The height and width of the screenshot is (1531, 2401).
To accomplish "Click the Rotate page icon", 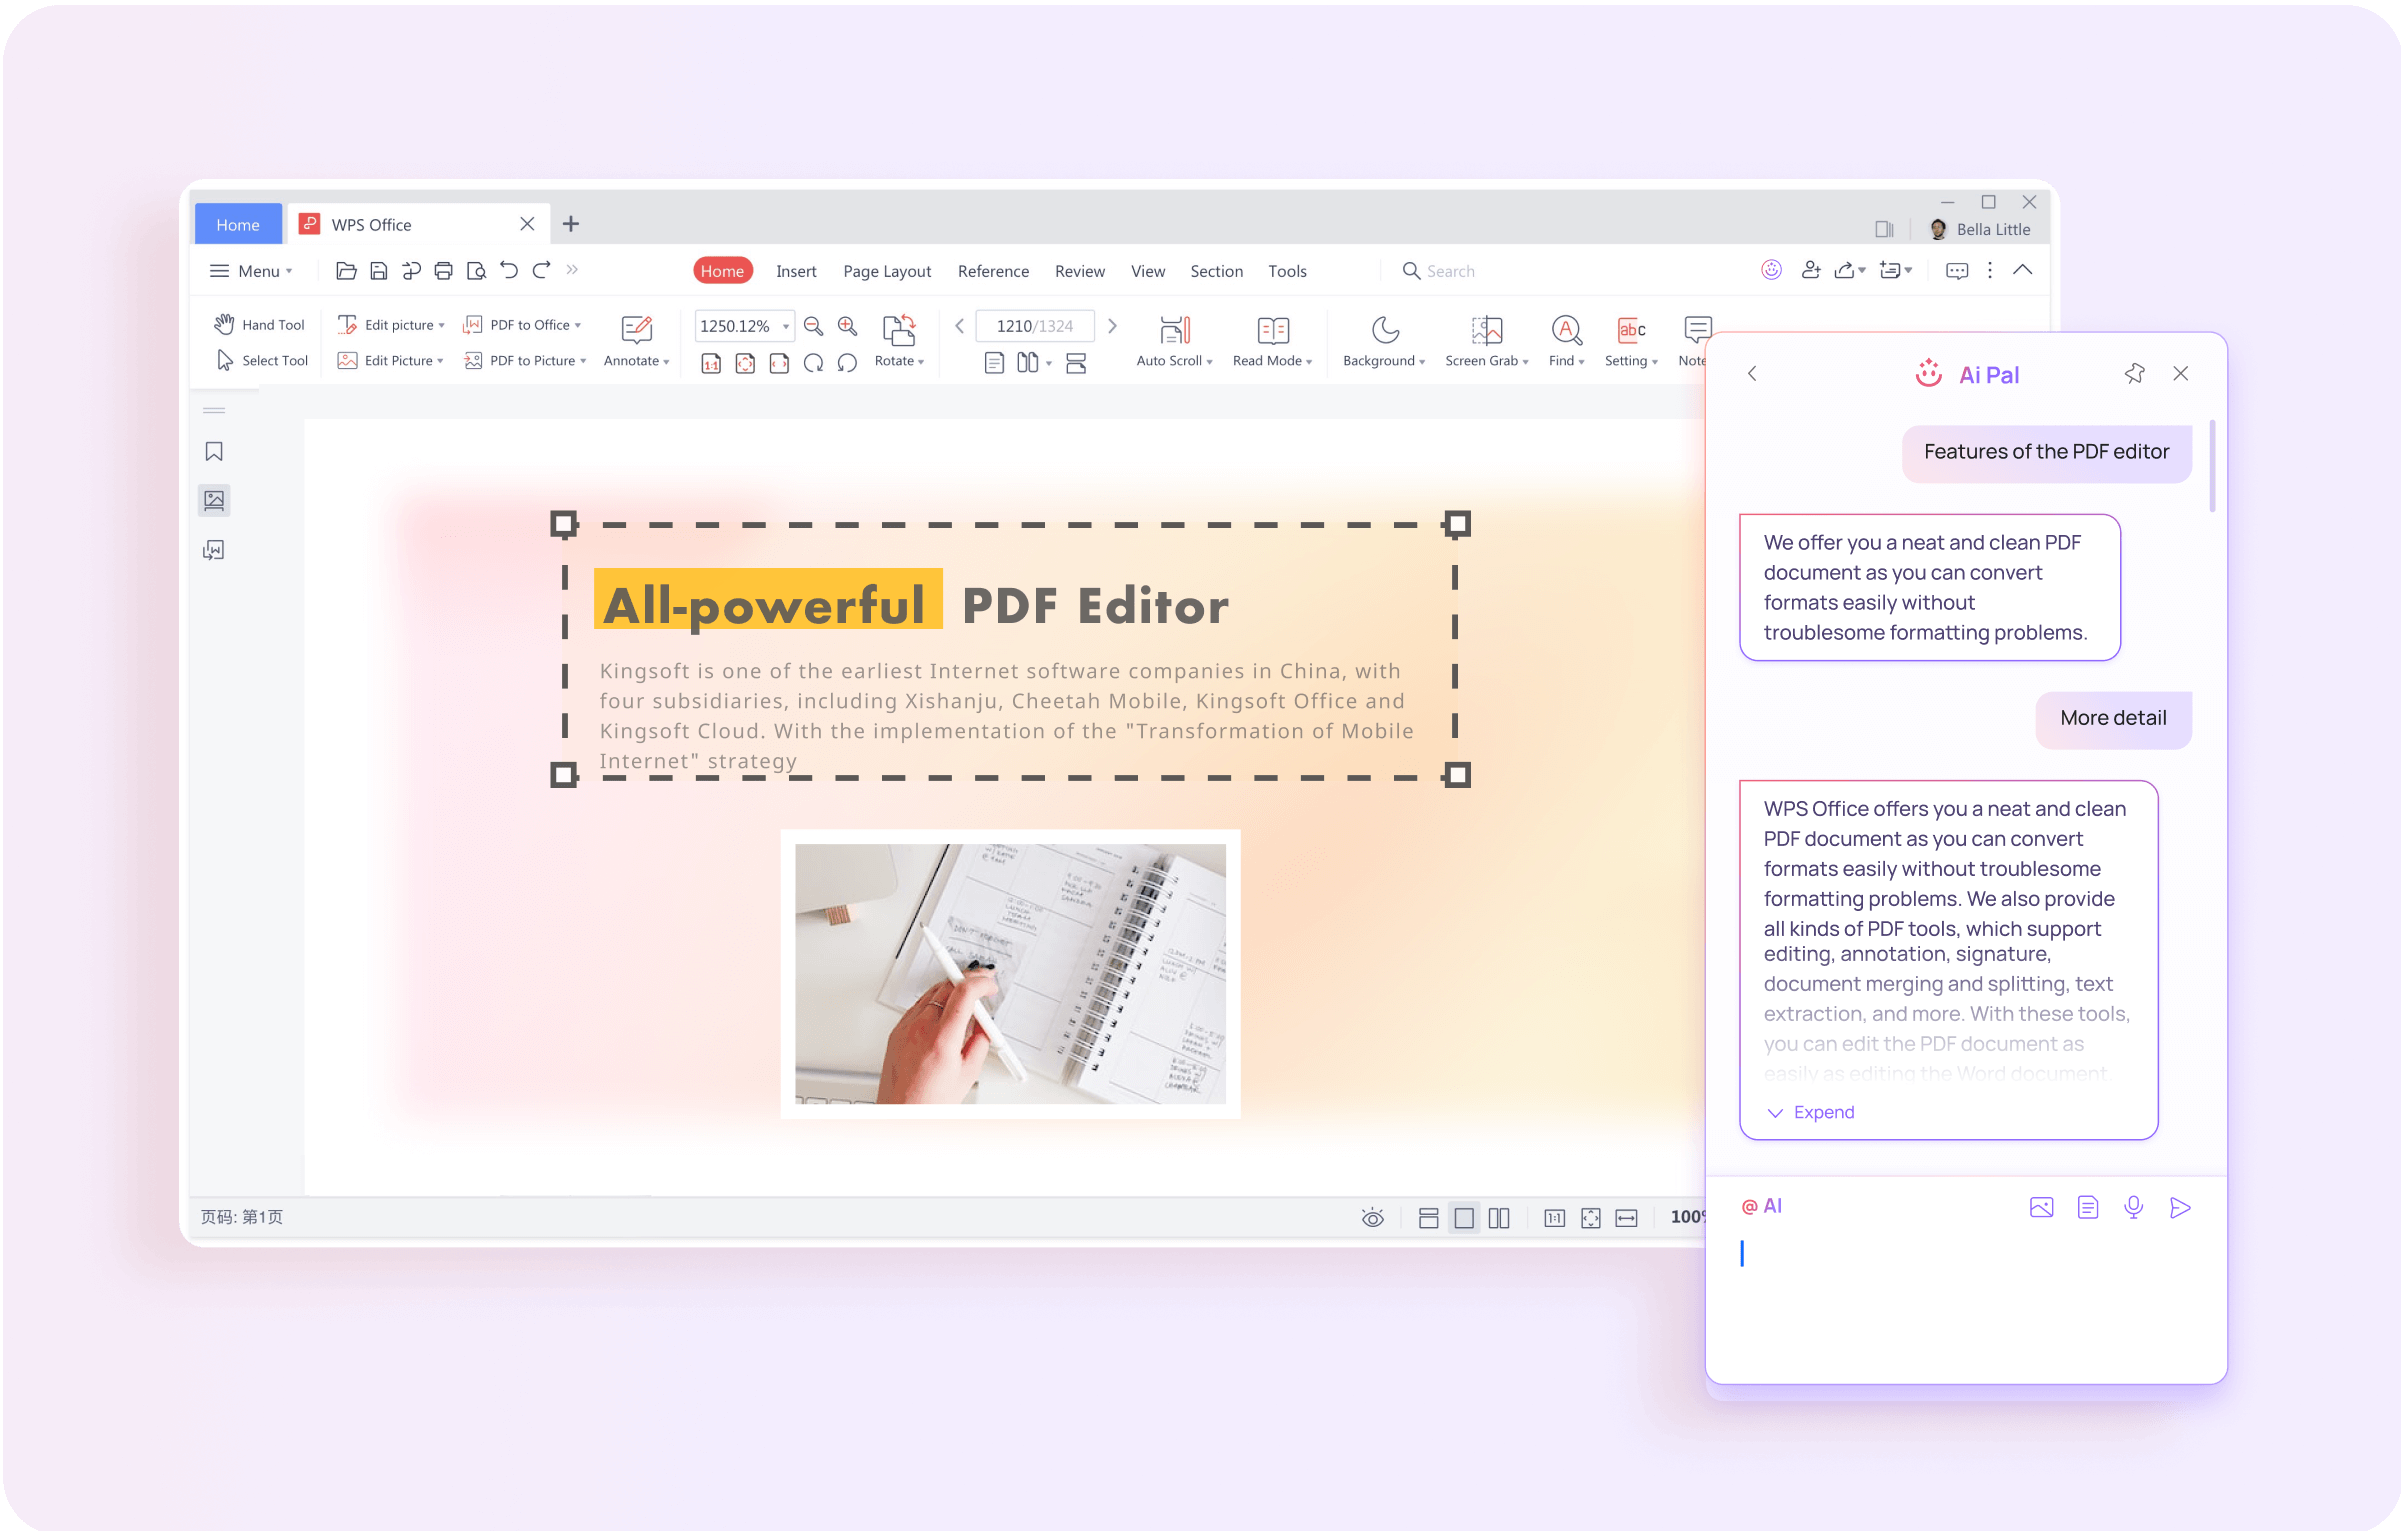I will click(899, 342).
